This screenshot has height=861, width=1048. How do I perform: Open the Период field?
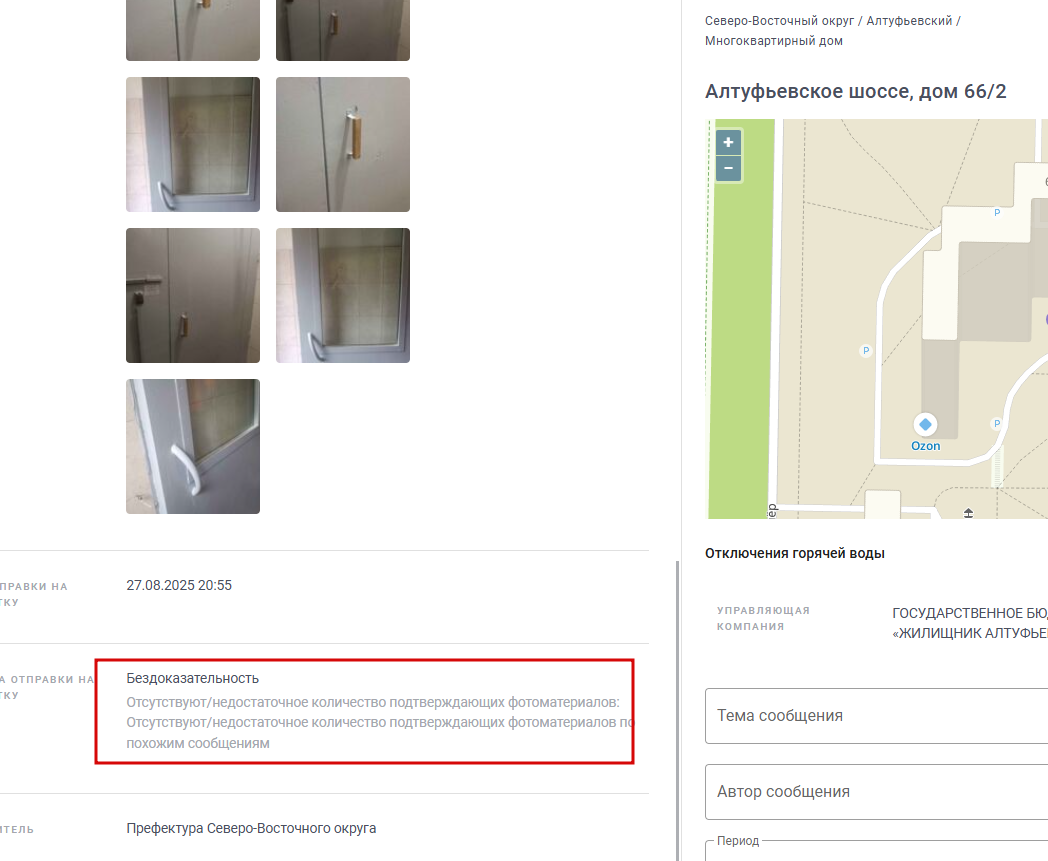pos(876,850)
